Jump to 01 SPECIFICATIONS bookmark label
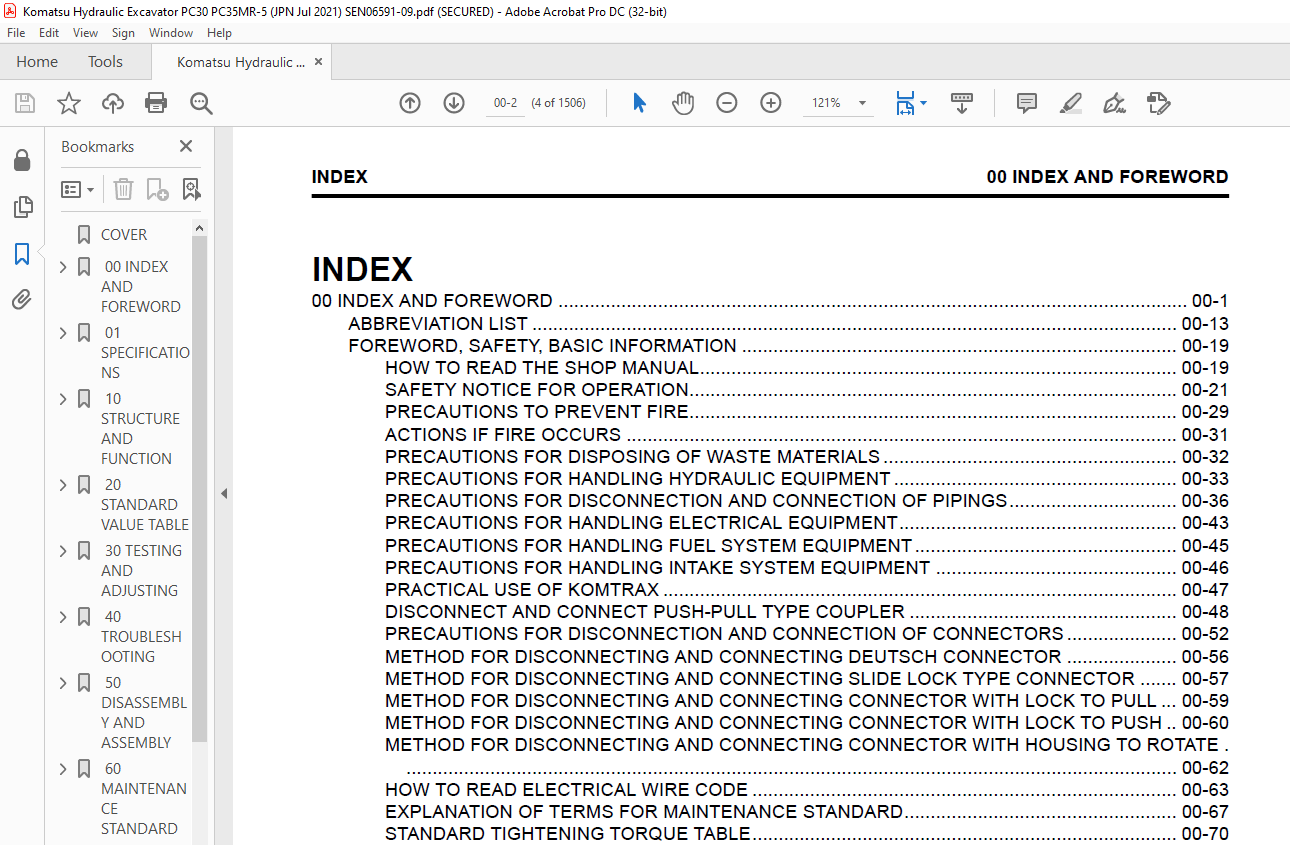Image resolution: width=1290 pixels, height=845 pixels. pos(144,353)
